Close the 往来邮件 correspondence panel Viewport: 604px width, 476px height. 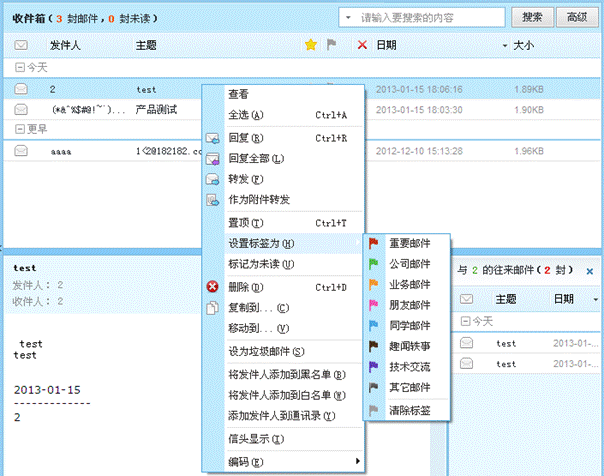pyautogui.click(x=589, y=271)
